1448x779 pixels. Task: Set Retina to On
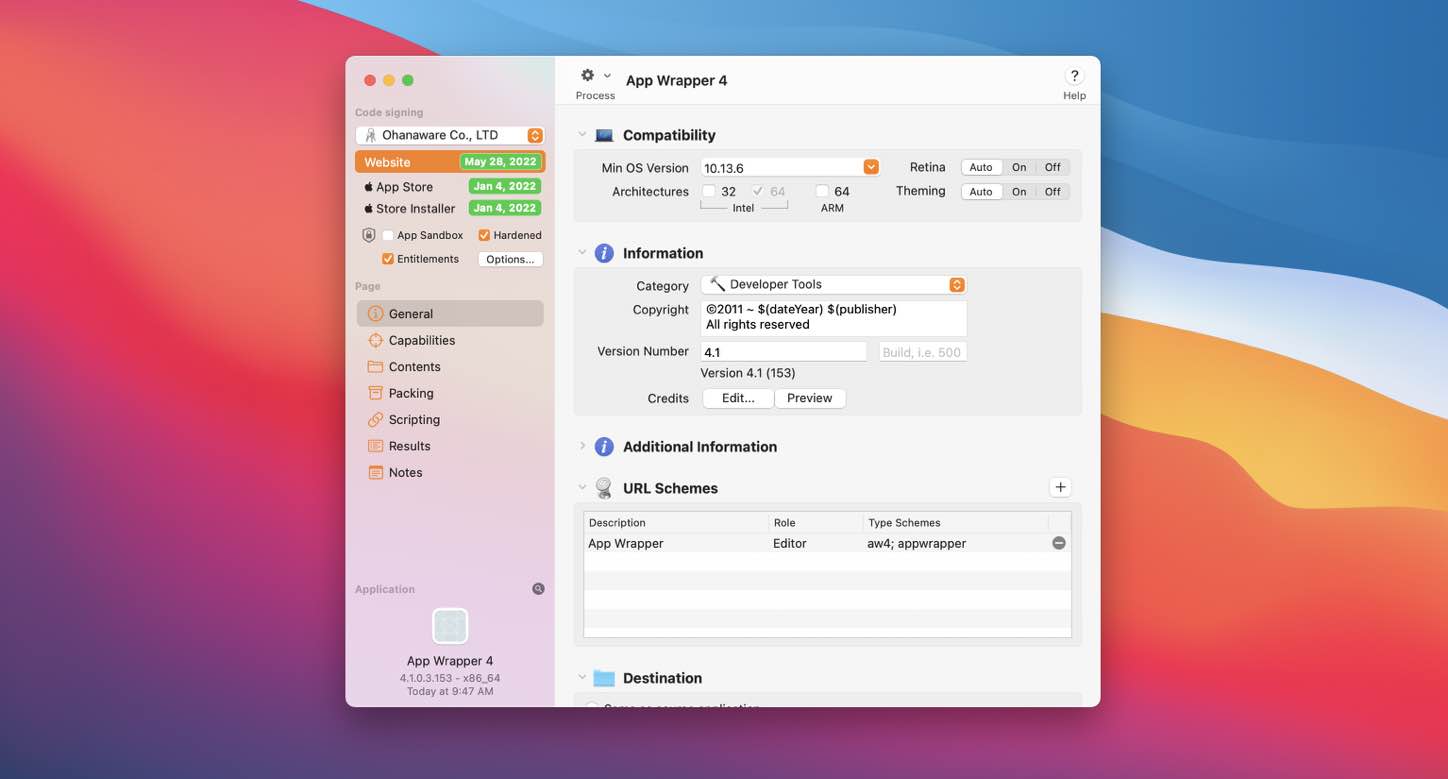point(1019,167)
